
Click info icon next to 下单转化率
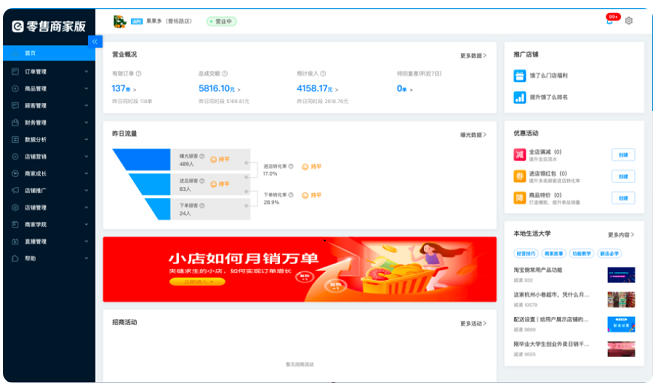[291, 195]
